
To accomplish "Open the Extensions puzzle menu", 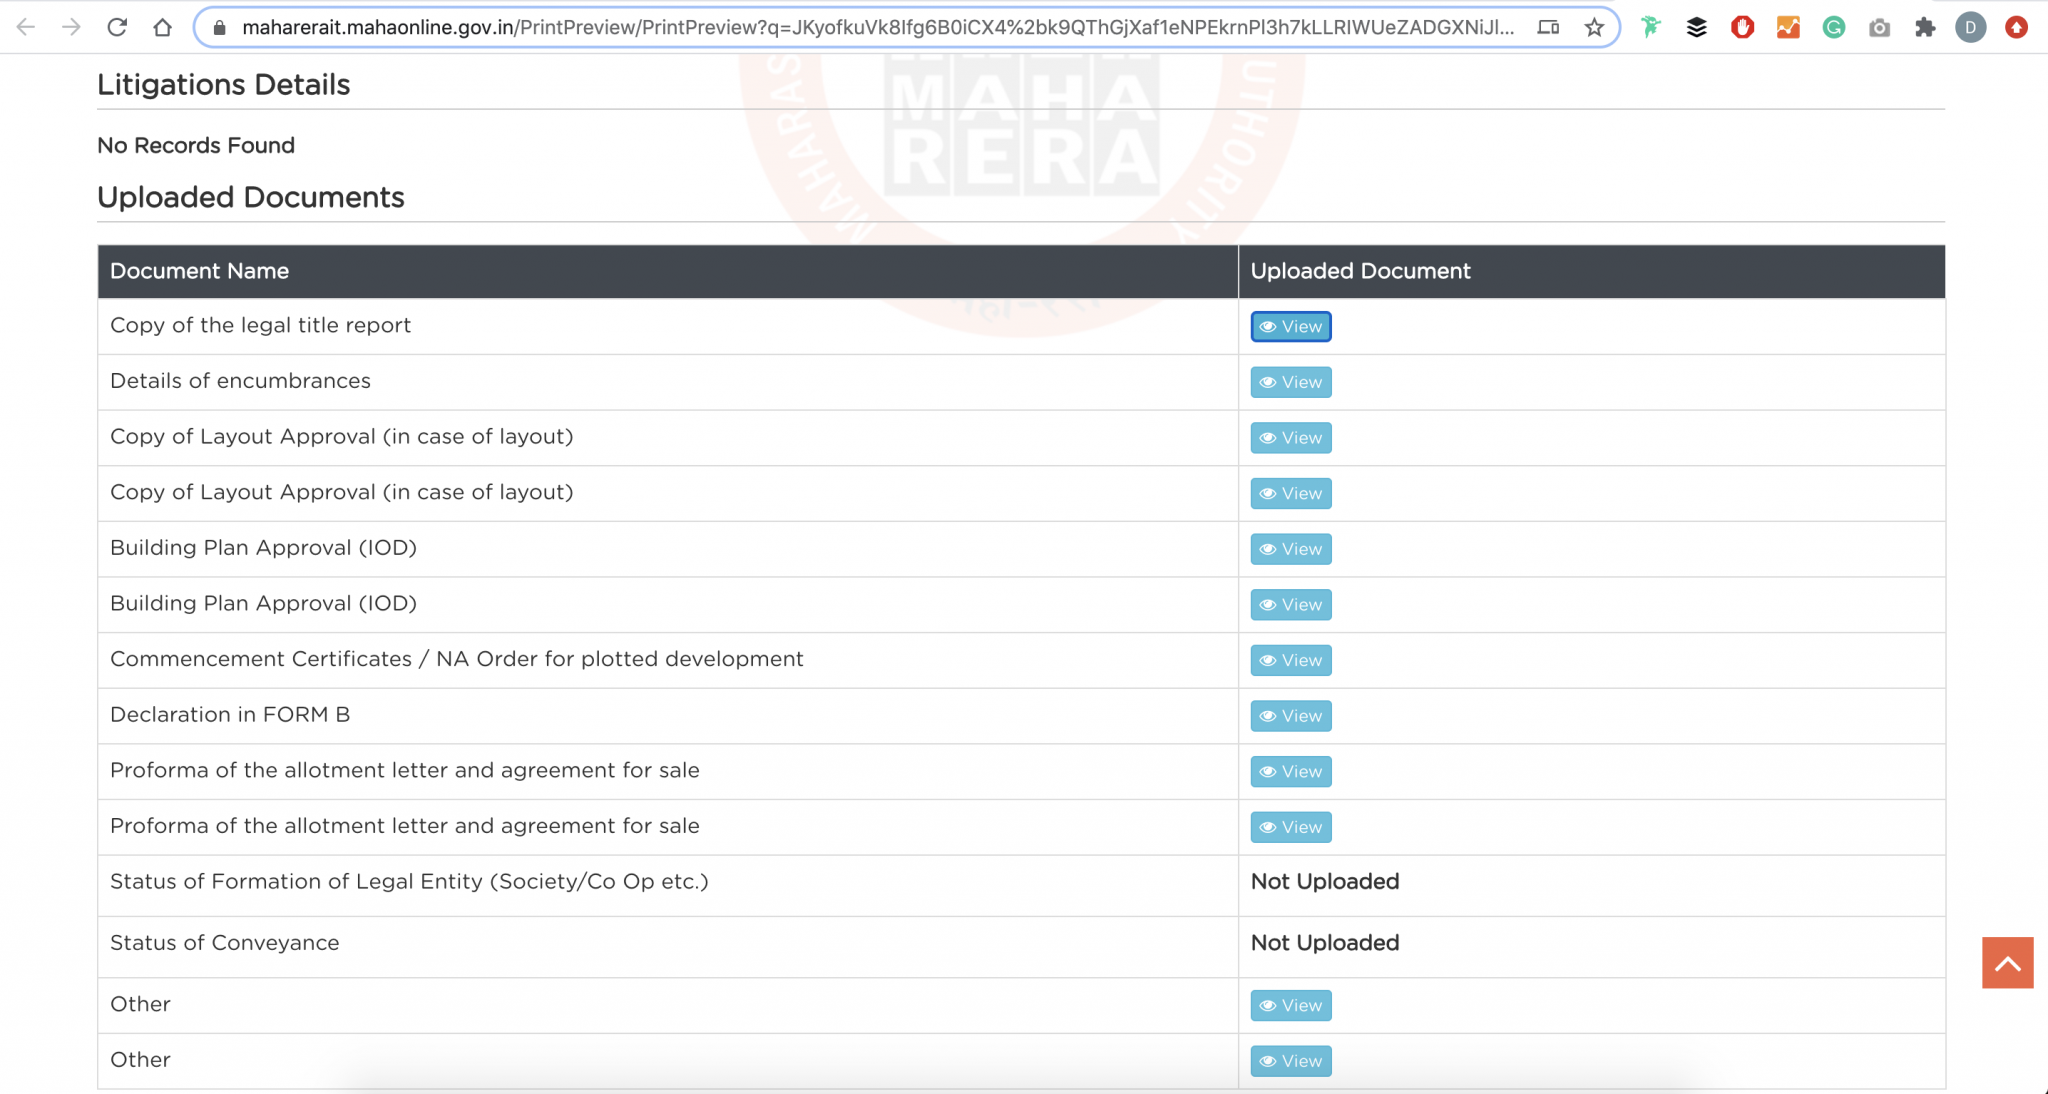I will [x=1925, y=28].
